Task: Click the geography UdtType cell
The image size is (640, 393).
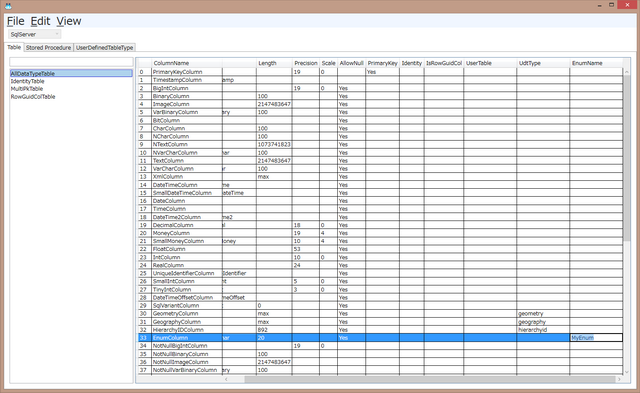Action: (543, 322)
